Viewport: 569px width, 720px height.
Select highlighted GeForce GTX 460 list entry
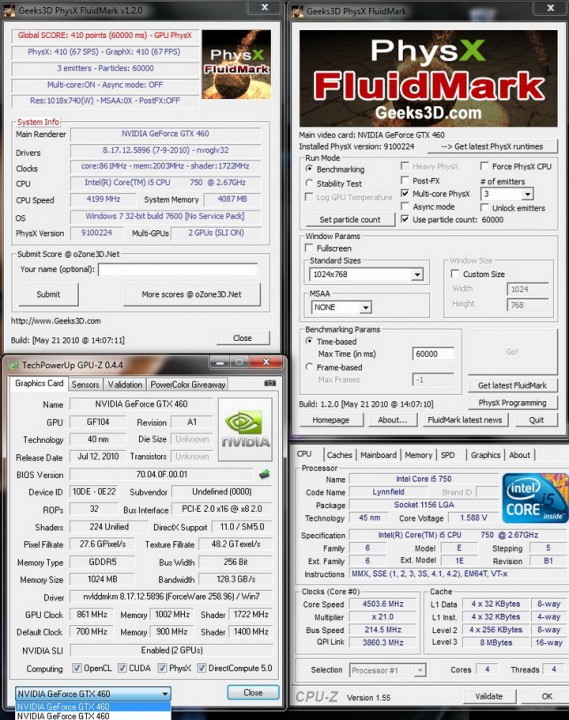coord(93,706)
